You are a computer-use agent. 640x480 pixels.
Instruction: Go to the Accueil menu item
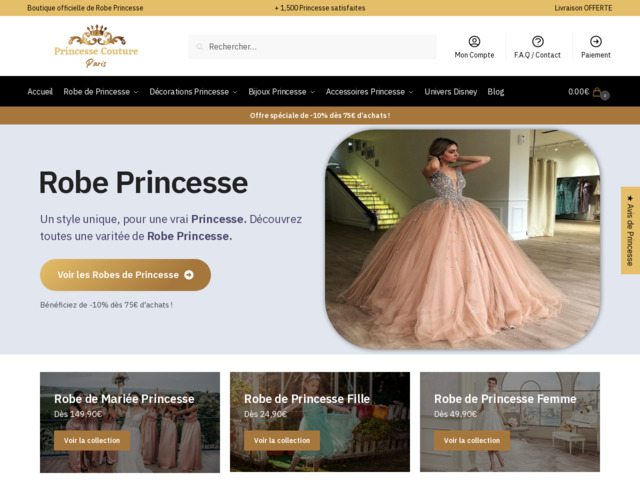tap(40, 92)
